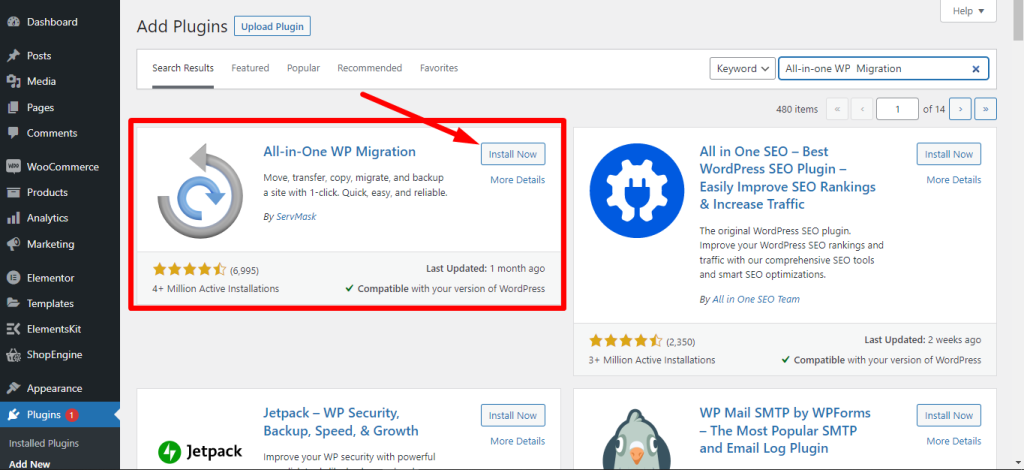The image size is (1024, 470).
Task: Click the Appearance brush icon
Action: pos(13,389)
